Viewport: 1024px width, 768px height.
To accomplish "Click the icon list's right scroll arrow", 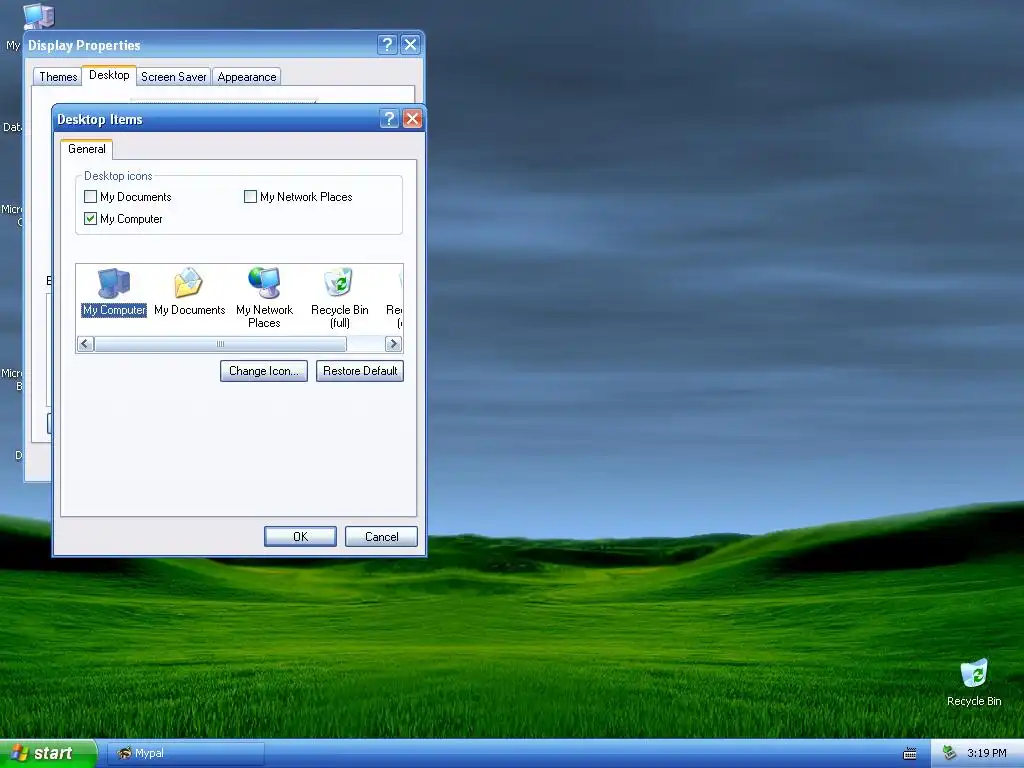I will tap(393, 344).
